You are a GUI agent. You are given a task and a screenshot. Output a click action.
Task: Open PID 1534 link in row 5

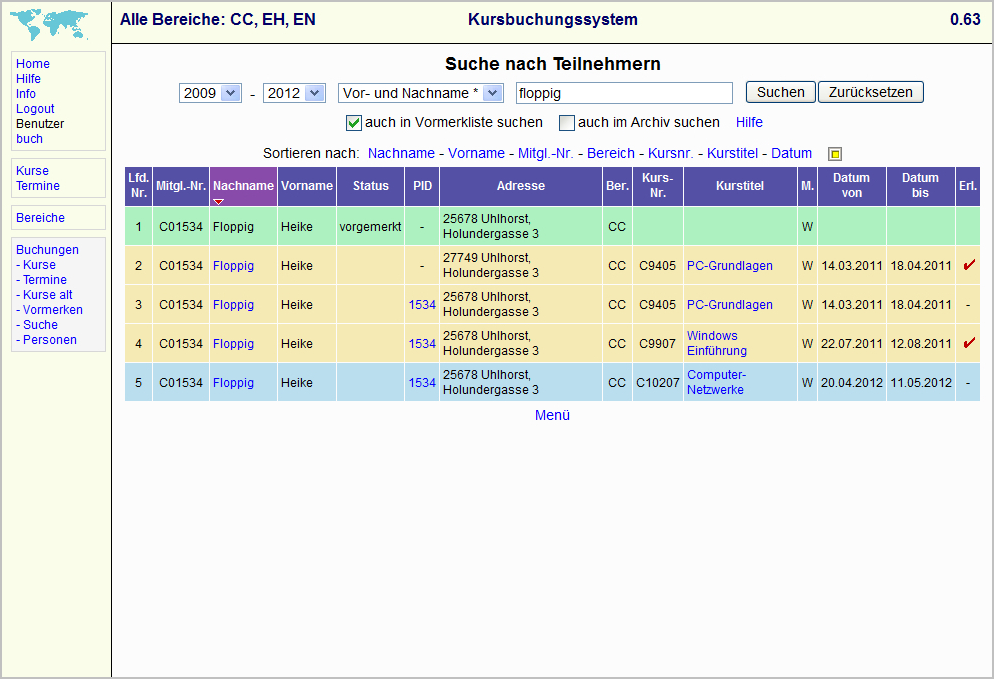pos(422,383)
